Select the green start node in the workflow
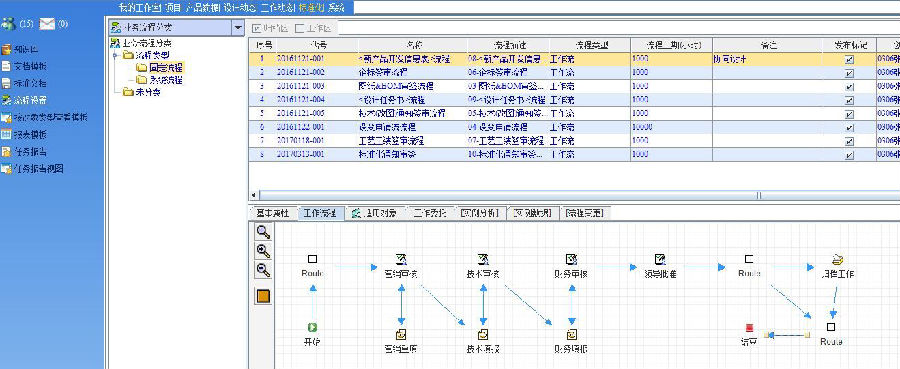Image resolution: width=900 pixels, height=369 pixels. pyautogui.click(x=312, y=328)
